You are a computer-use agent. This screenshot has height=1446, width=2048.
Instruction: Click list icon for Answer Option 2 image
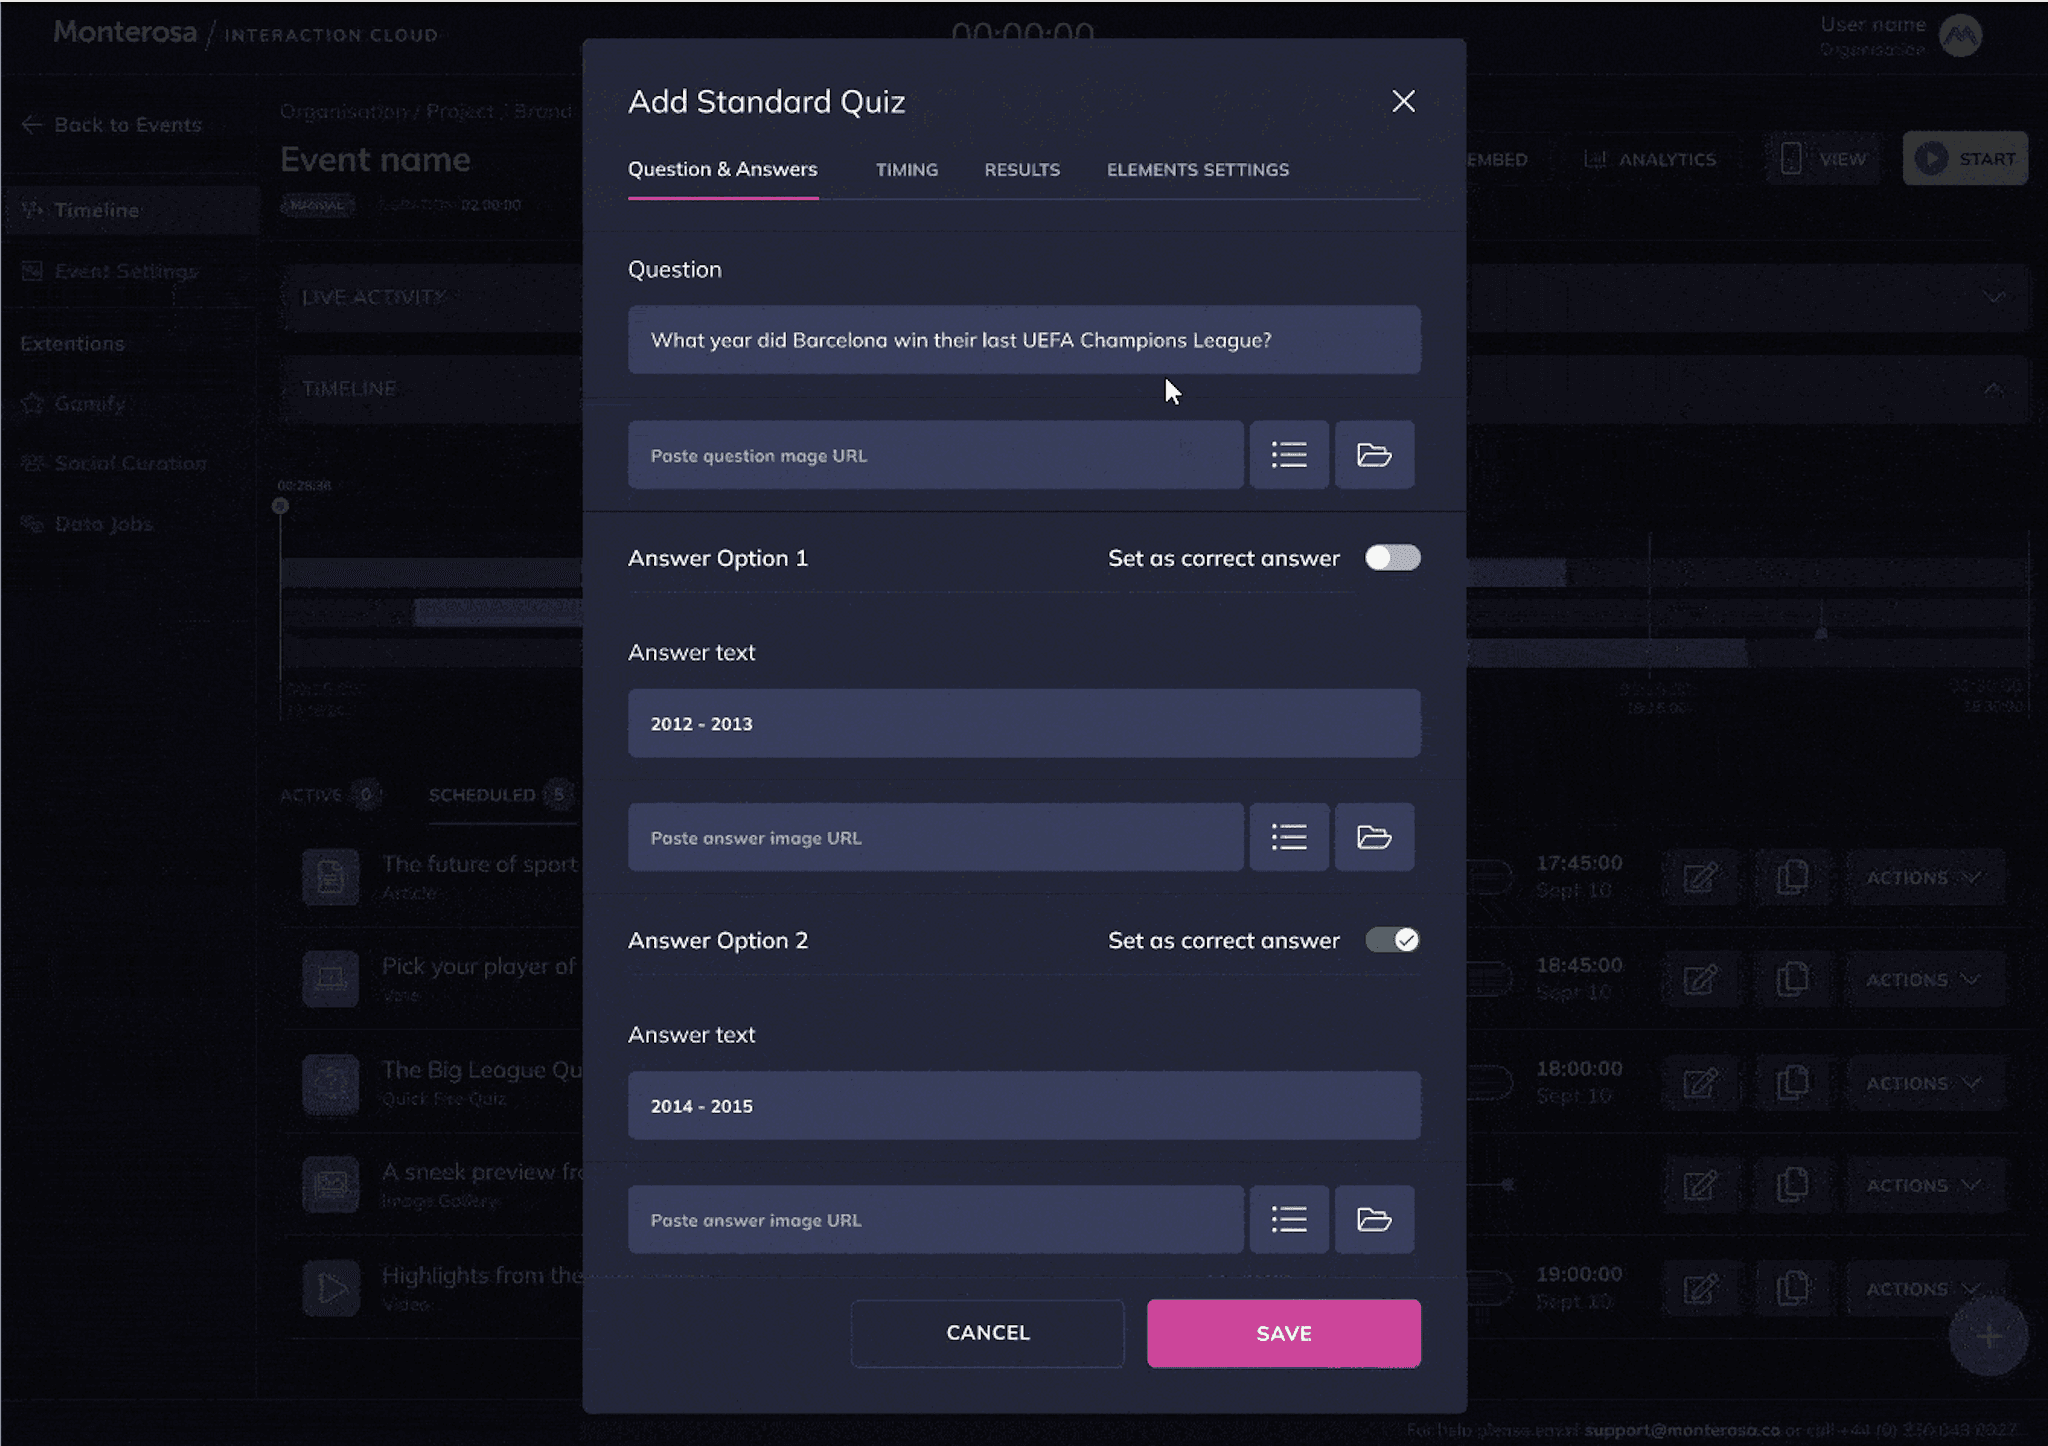click(1289, 1219)
